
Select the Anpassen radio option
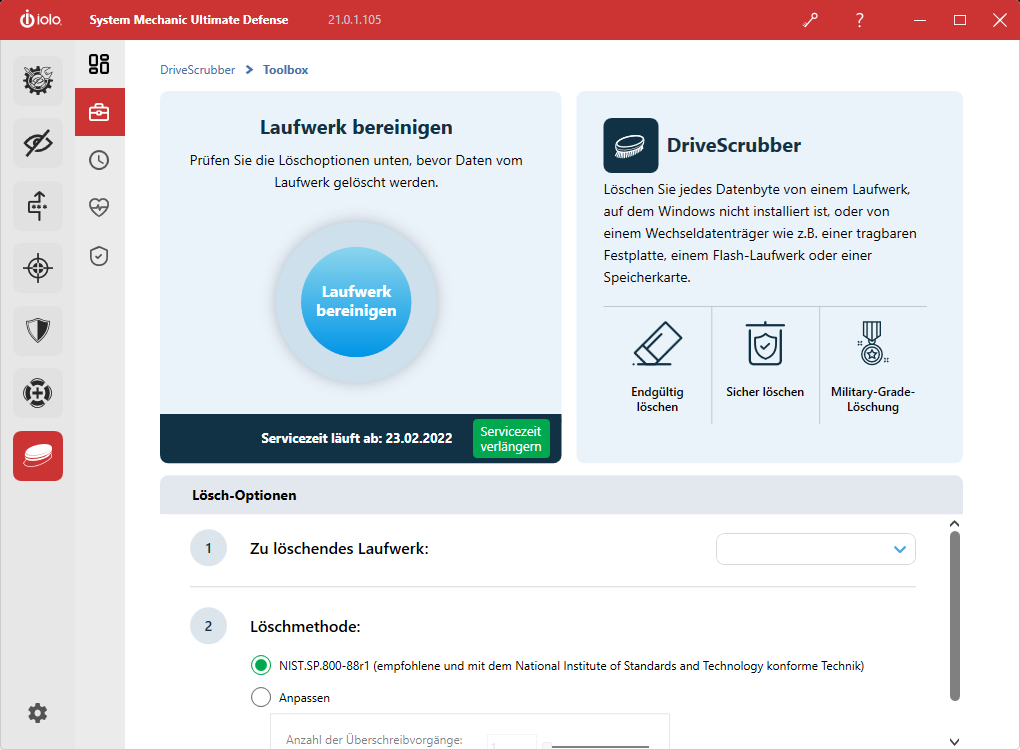coord(261,697)
